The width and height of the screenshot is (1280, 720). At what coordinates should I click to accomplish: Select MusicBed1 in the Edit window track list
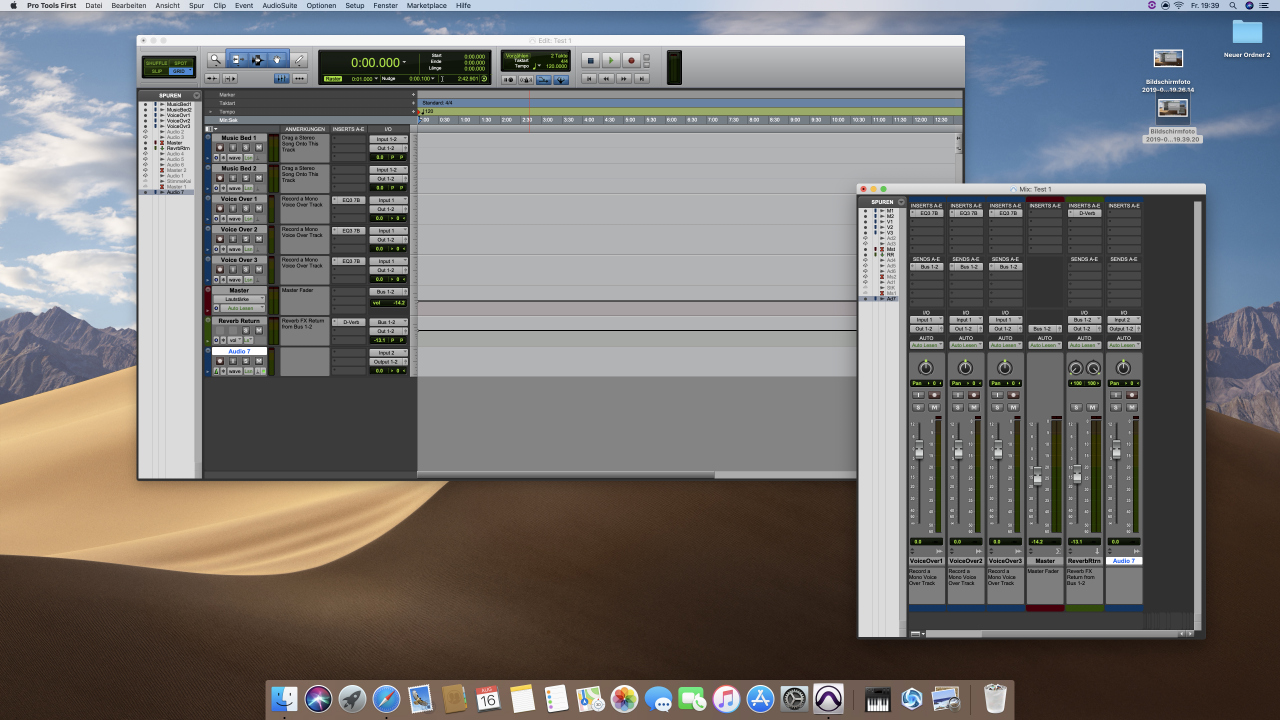click(x=179, y=104)
